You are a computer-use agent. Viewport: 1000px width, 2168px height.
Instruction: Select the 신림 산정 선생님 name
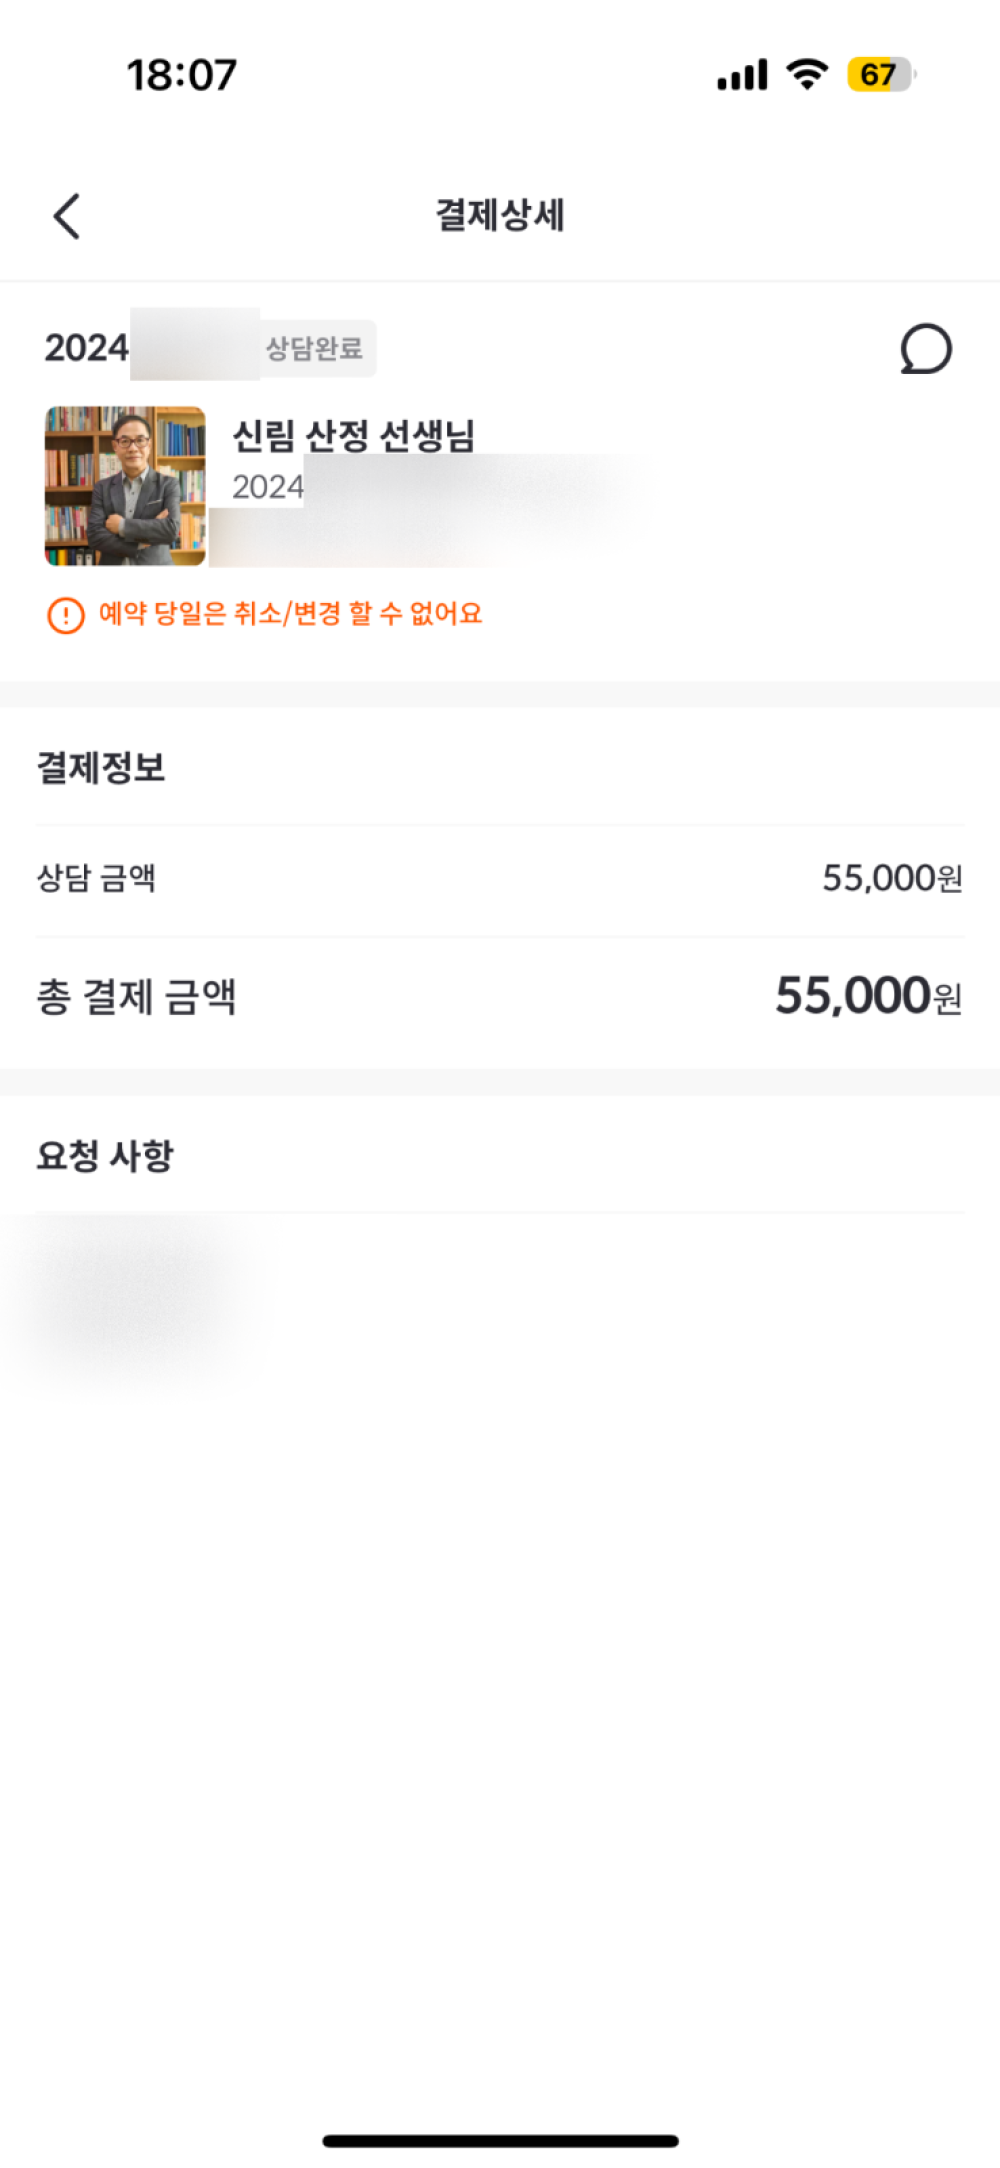(353, 435)
